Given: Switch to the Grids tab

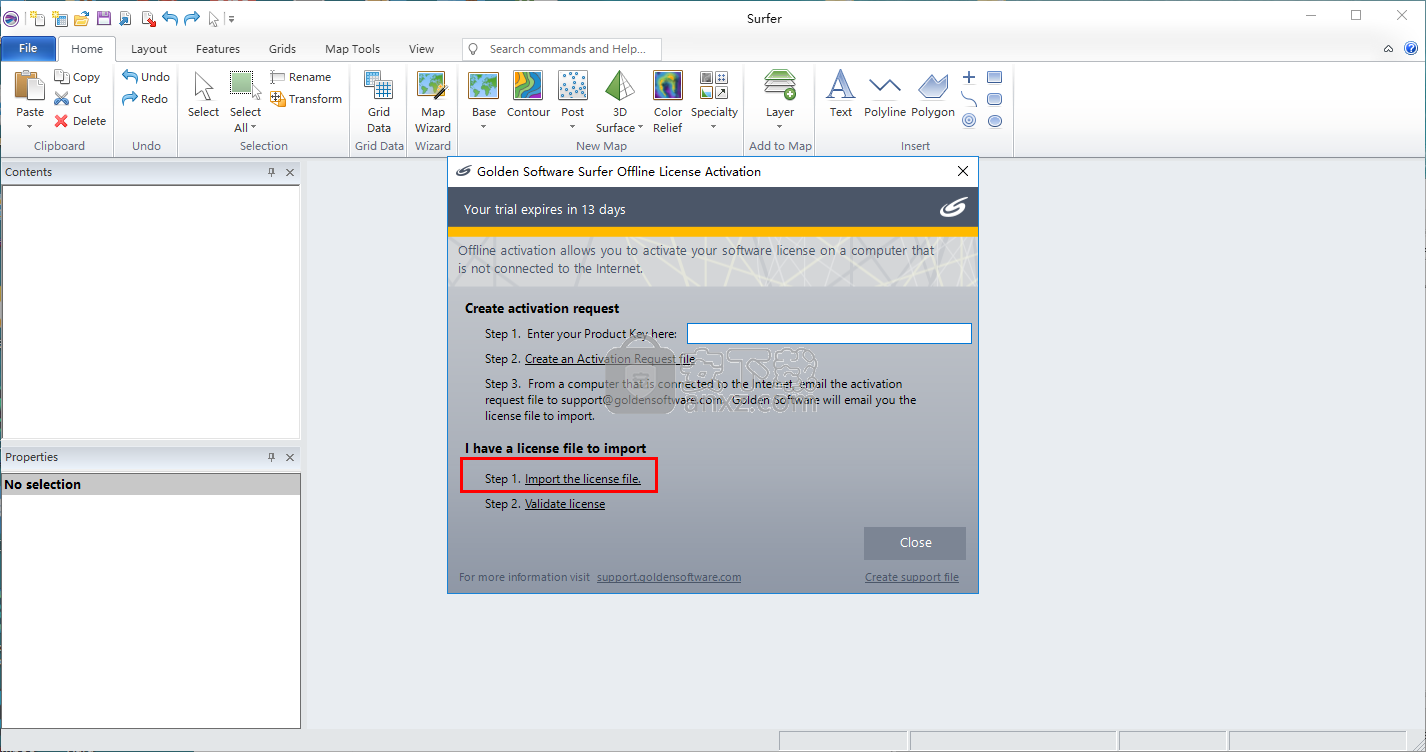Looking at the screenshot, I should (x=283, y=49).
